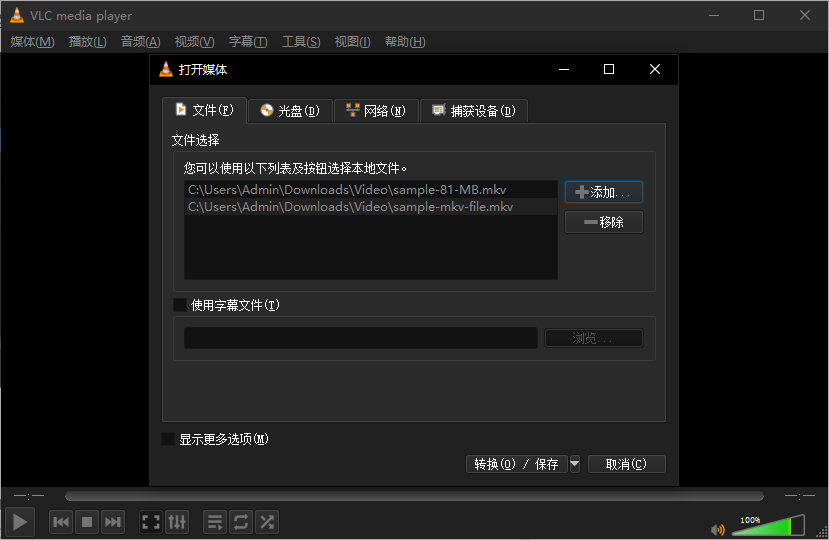Maximize the VLC media player main window
This screenshot has height=540, width=829.
tap(759, 15)
